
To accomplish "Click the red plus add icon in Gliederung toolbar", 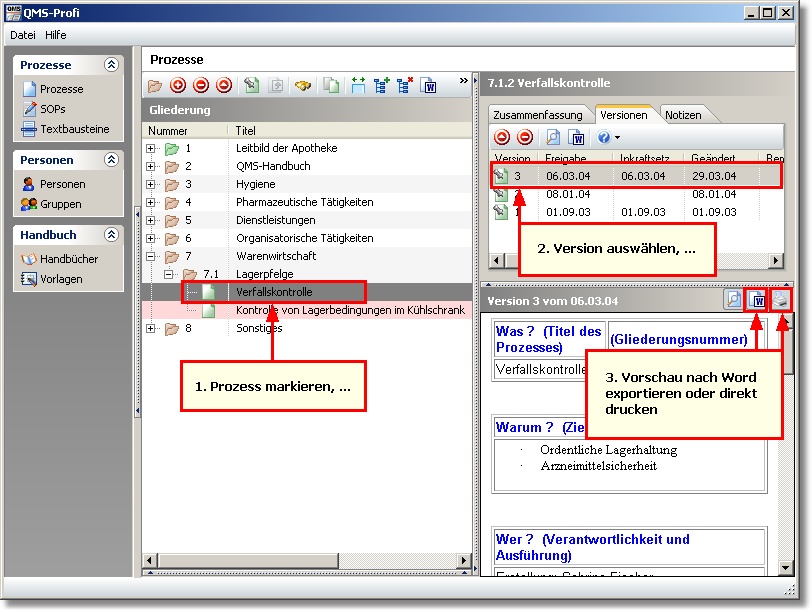I will 178,87.
